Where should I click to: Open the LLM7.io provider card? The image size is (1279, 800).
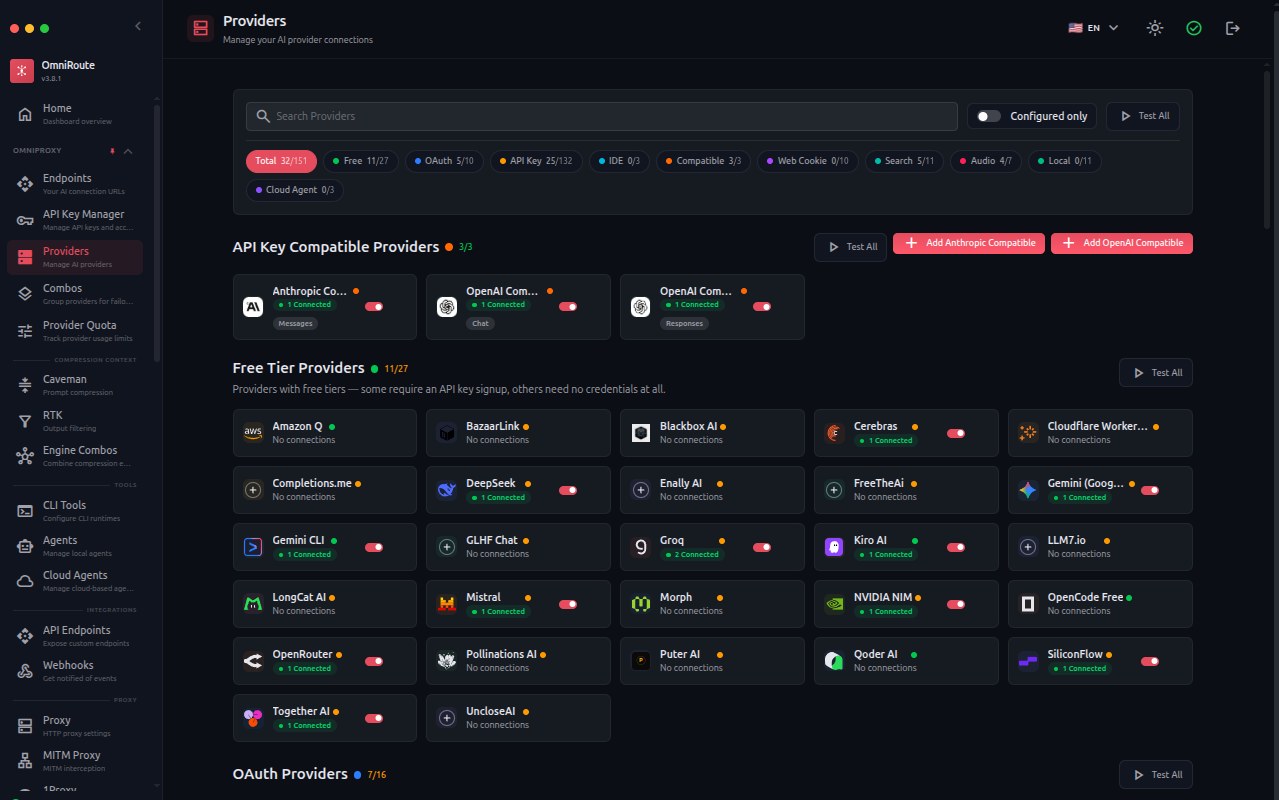click(x=1100, y=547)
